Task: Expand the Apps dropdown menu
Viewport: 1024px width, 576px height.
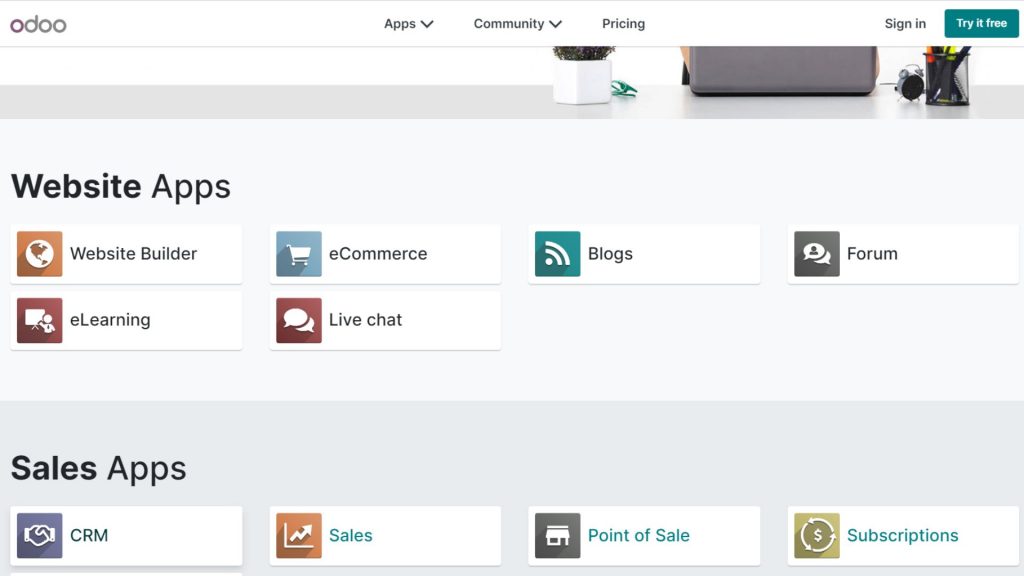Action: 409,24
